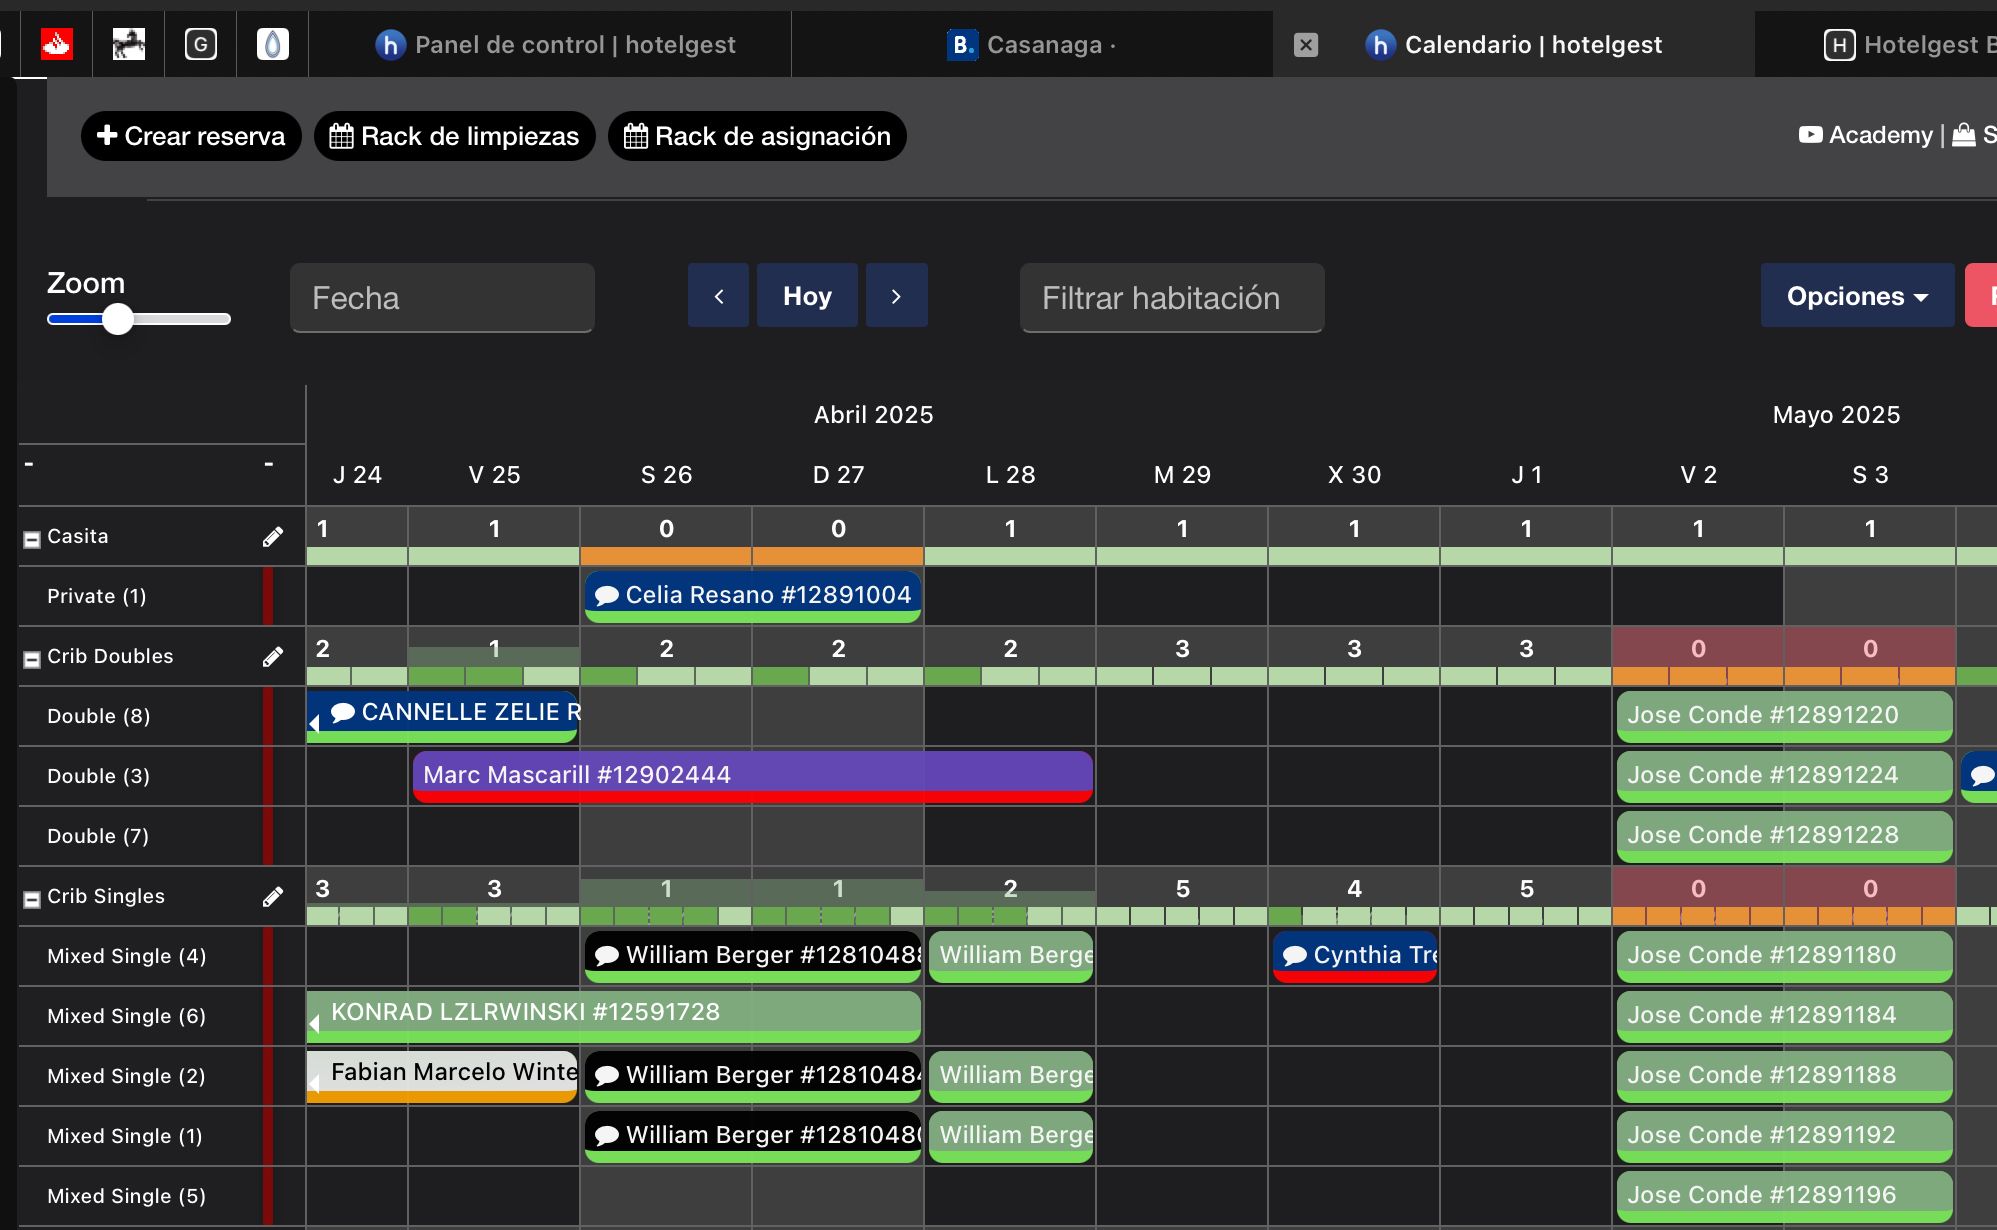Select the Private (1) room row
This screenshot has width=1997, height=1230.
pyautogui.click(x=161, y=596)
